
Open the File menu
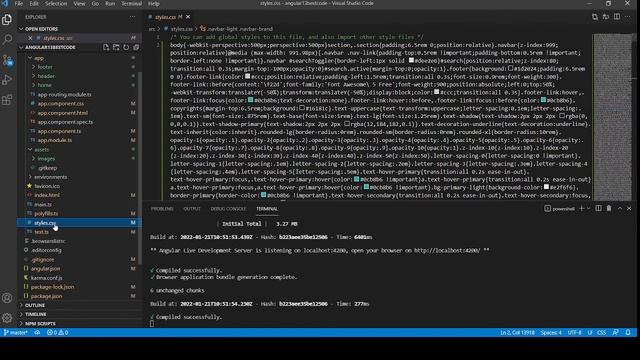point(19,3)
